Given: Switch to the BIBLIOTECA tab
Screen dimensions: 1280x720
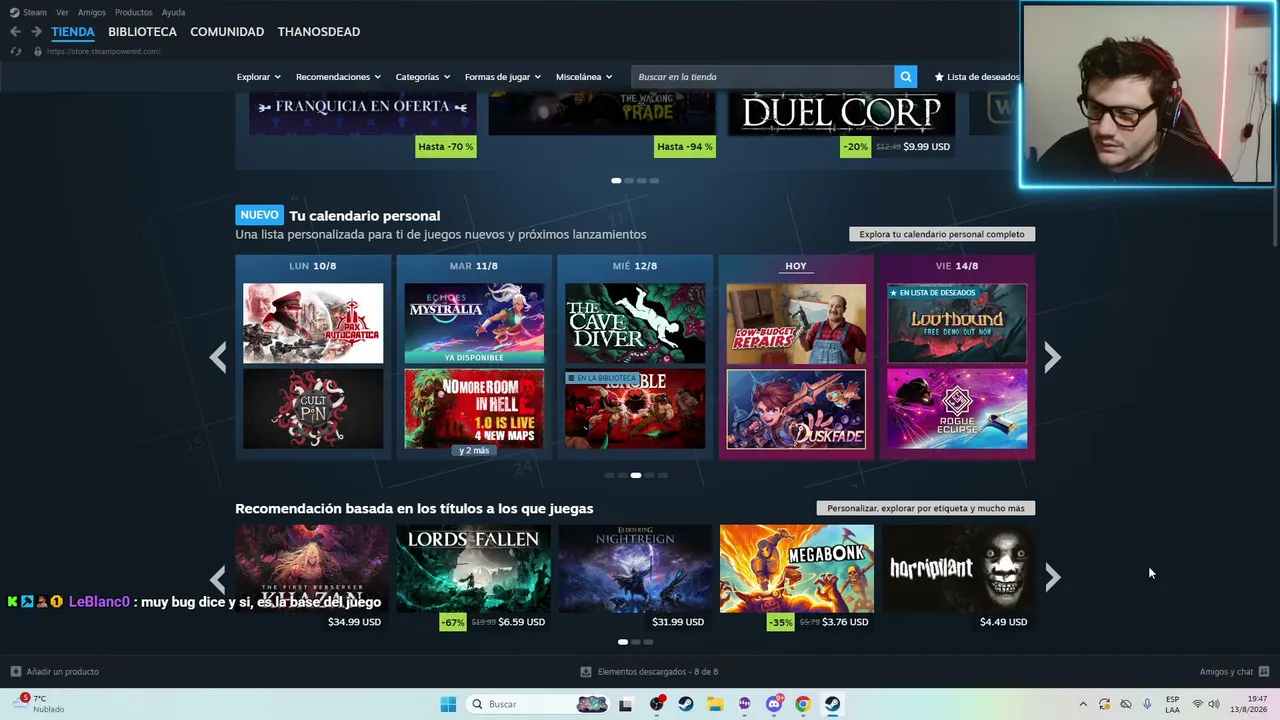Looking at the screenshot, I should 142,32.
